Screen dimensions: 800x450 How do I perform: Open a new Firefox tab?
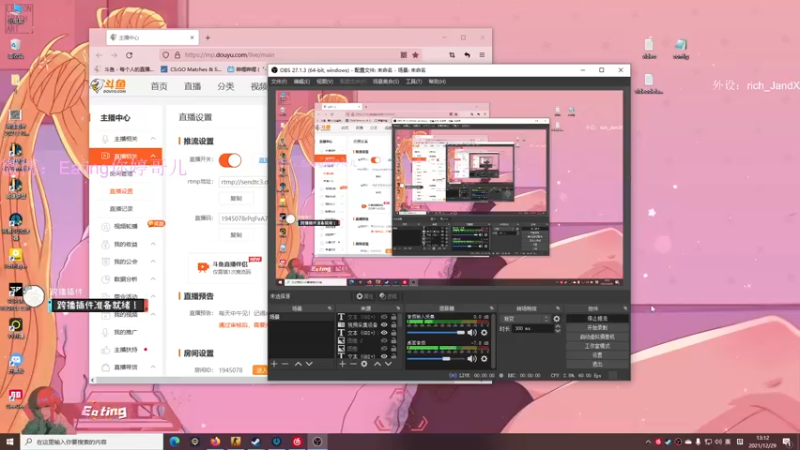click(208, 38)
